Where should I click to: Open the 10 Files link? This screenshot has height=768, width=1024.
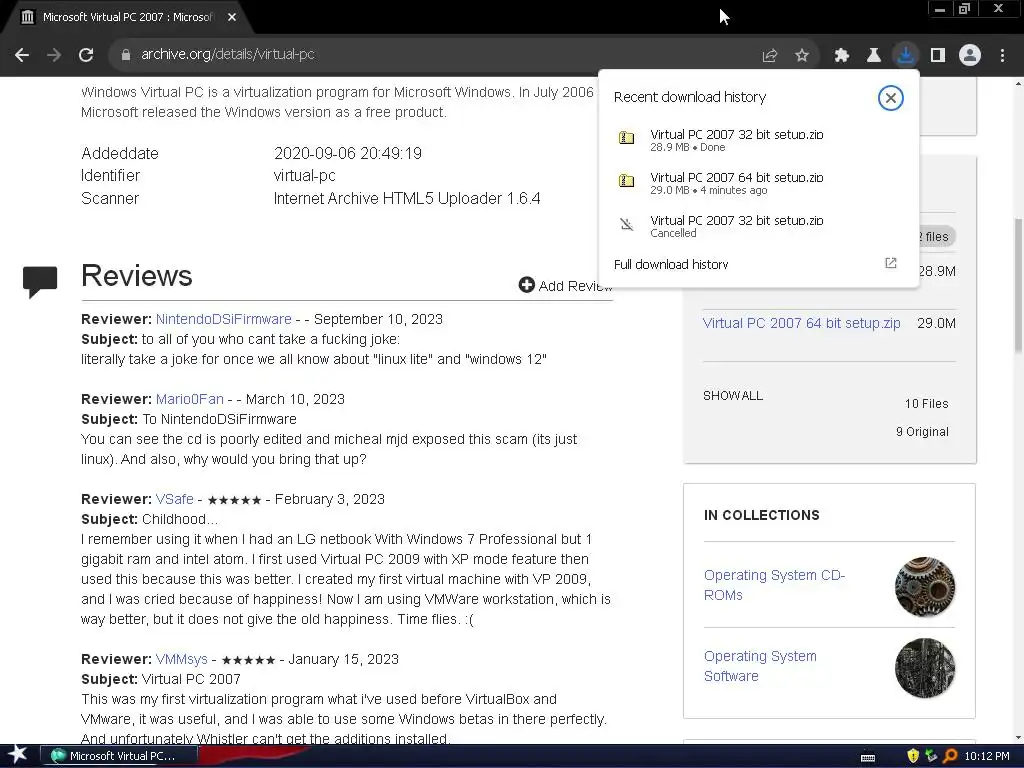tap(926, 404)
